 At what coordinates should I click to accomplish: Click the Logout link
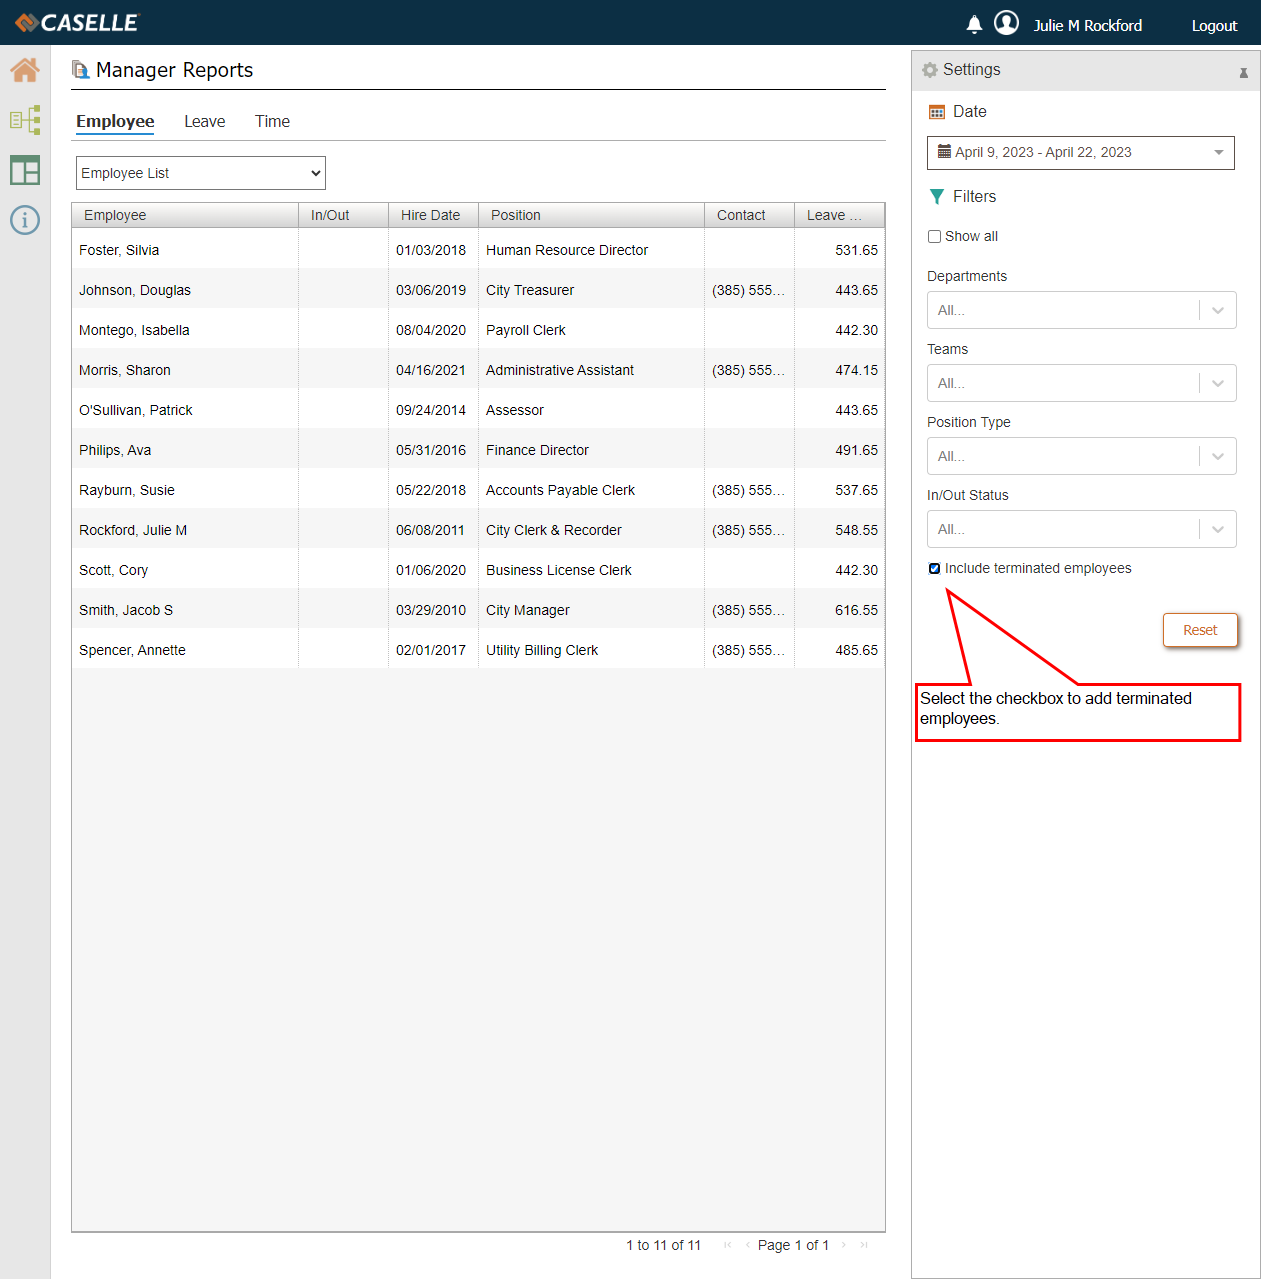1214,26
